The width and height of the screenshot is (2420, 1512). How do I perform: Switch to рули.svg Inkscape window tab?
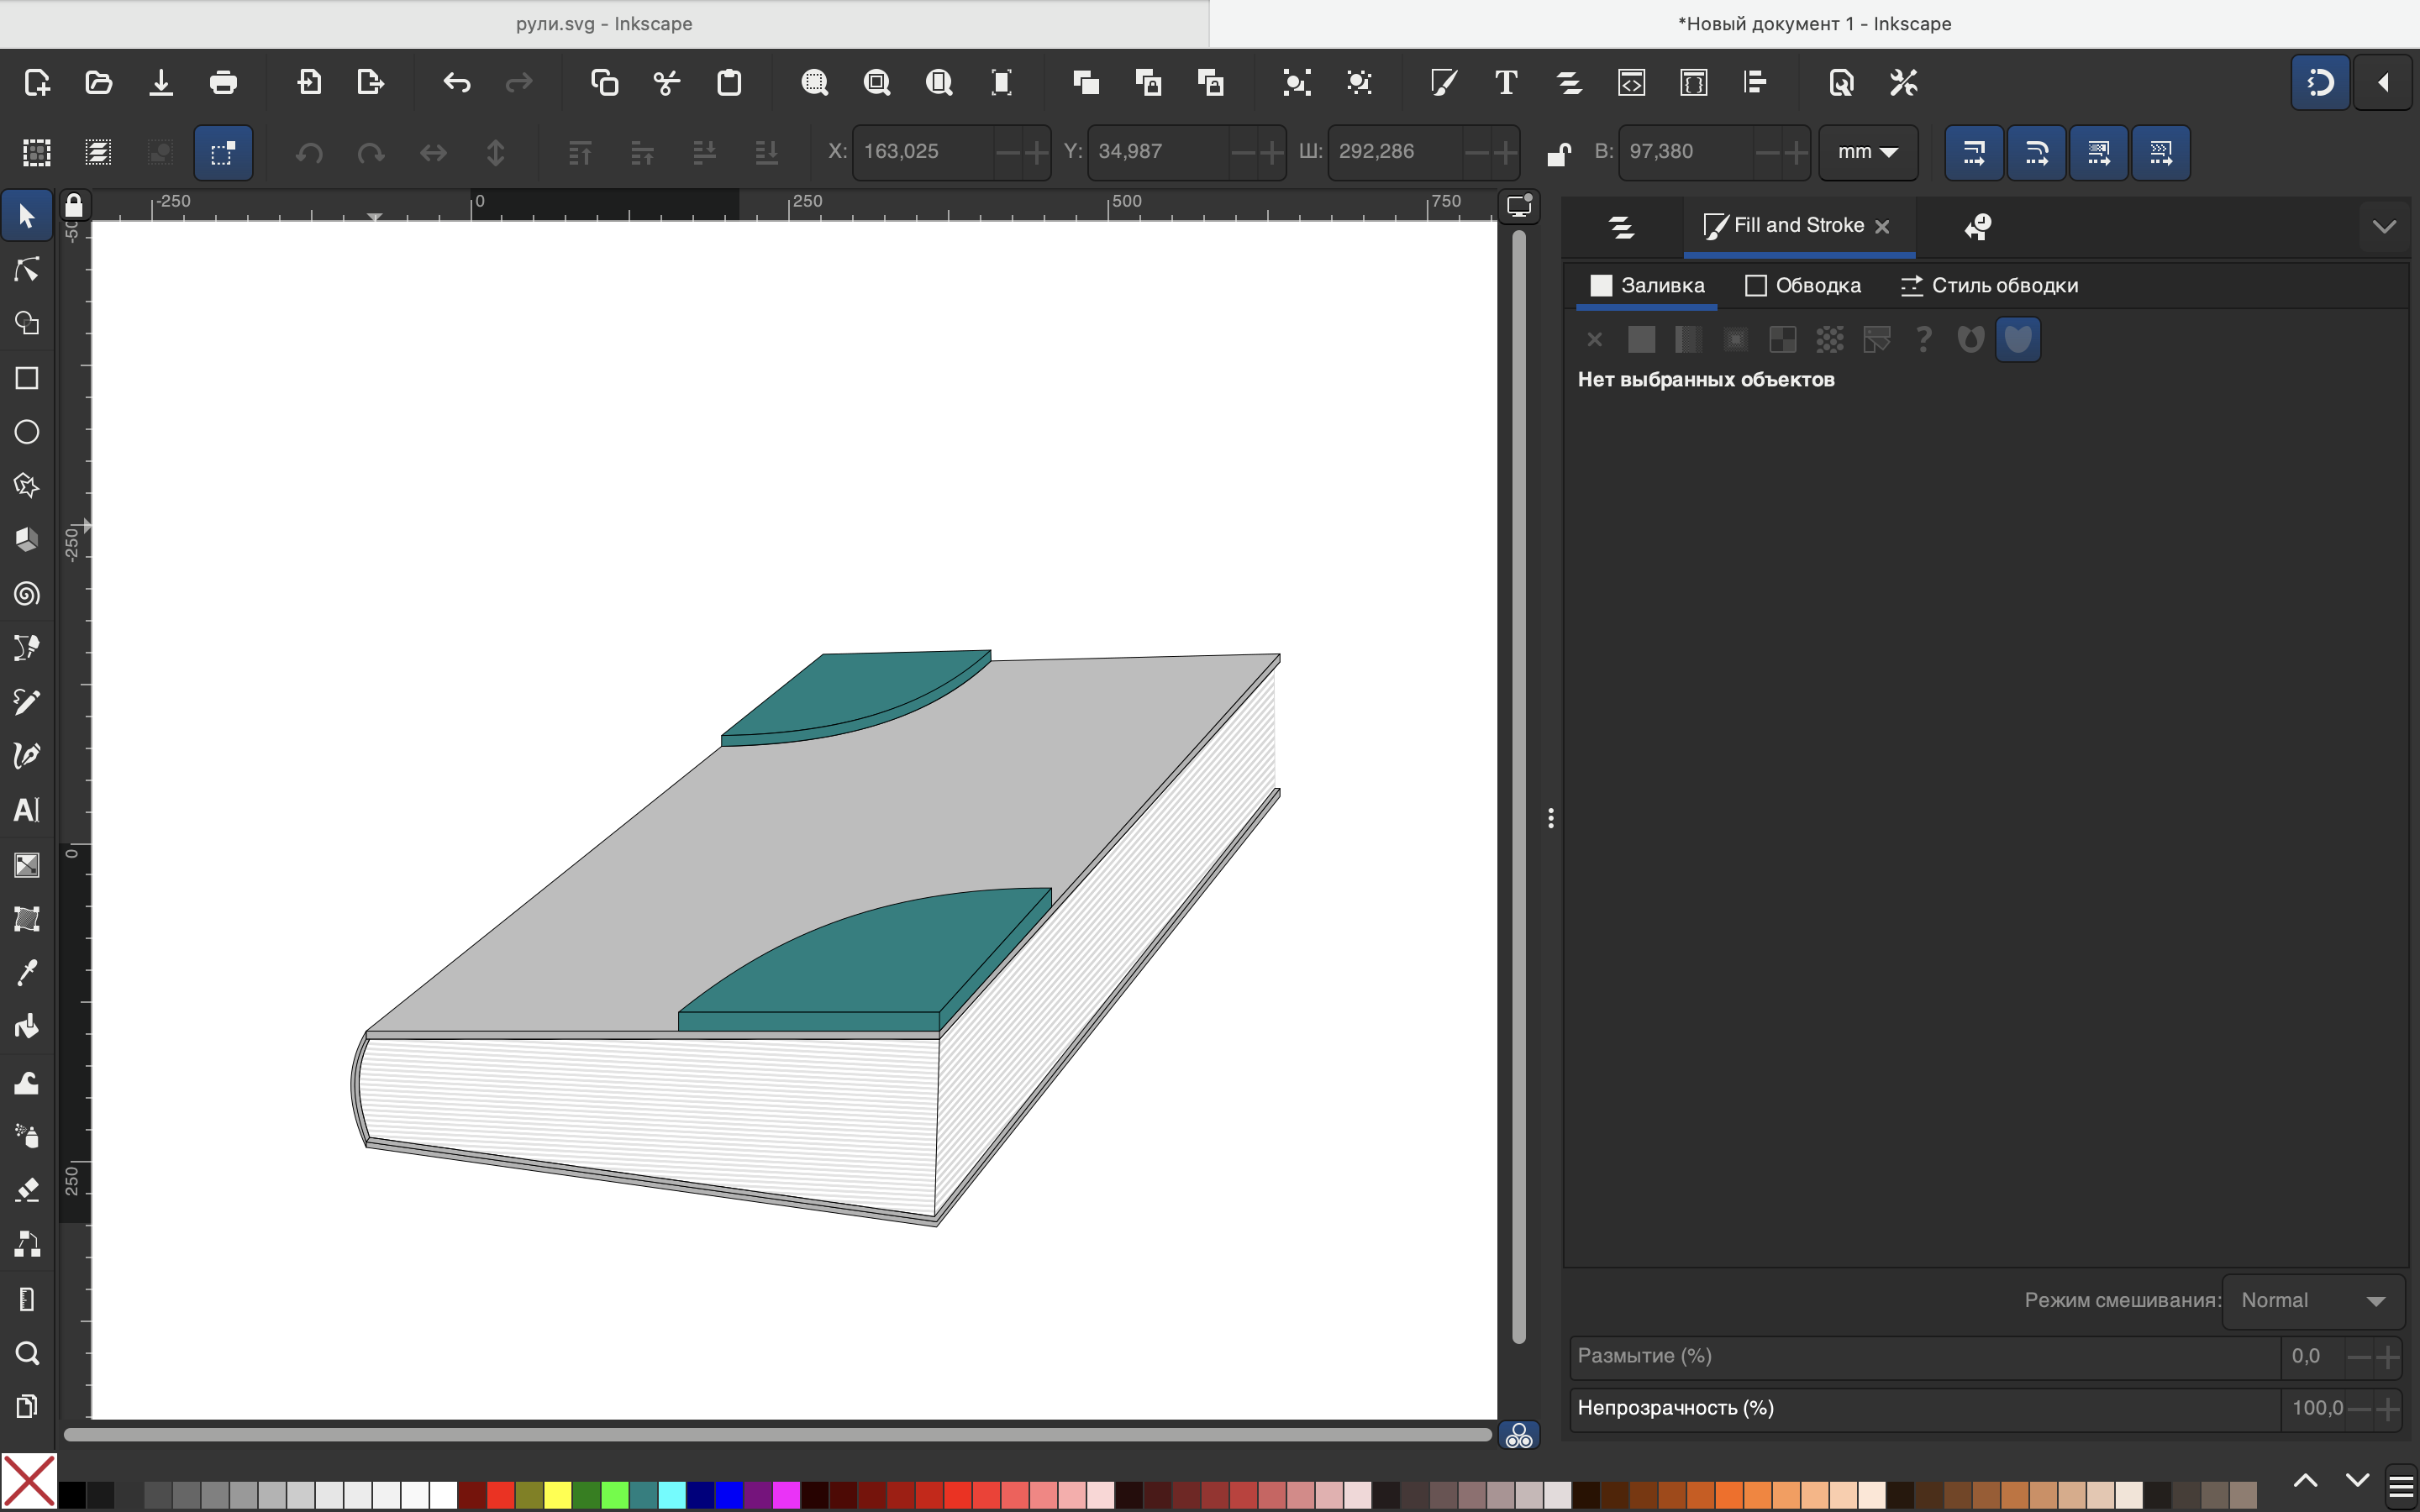point(604,24)
